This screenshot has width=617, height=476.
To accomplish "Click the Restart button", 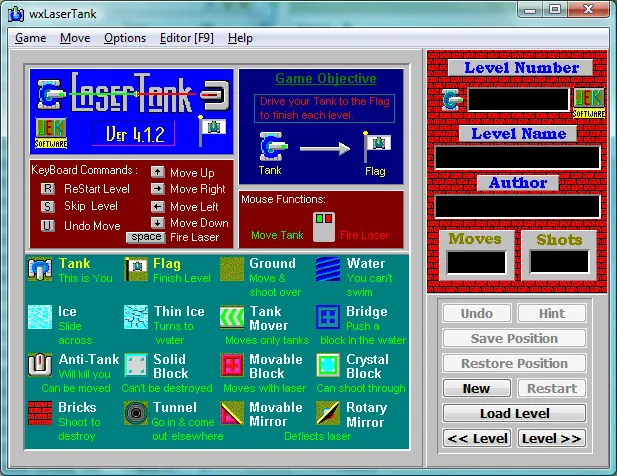I will (x=552, y=388).
